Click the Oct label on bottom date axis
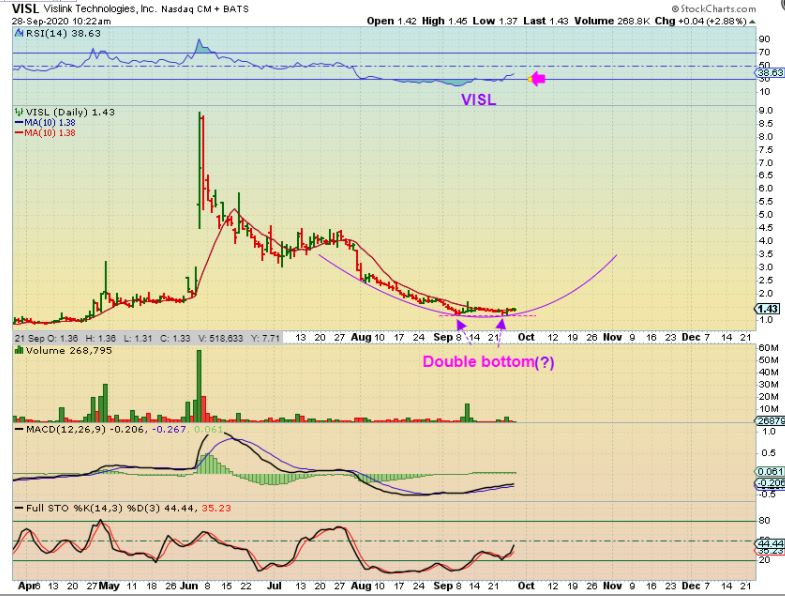 click(x=526, y=585)
